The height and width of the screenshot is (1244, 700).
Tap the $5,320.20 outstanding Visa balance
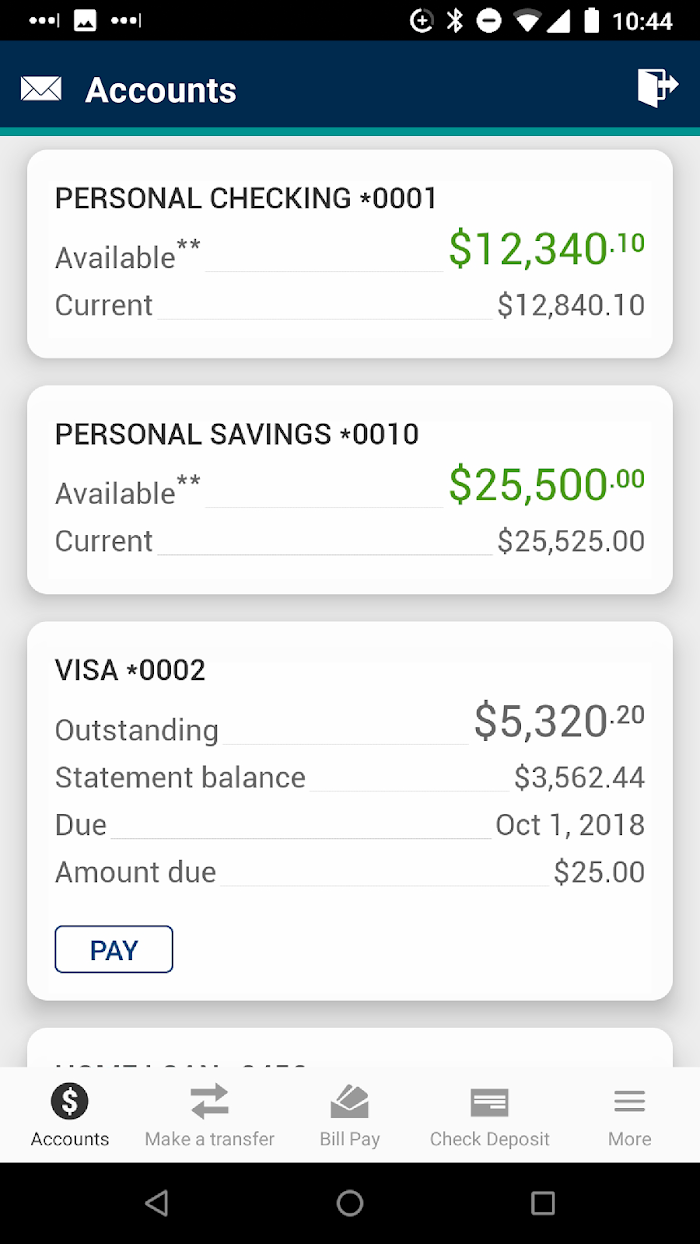coord(558,721)
